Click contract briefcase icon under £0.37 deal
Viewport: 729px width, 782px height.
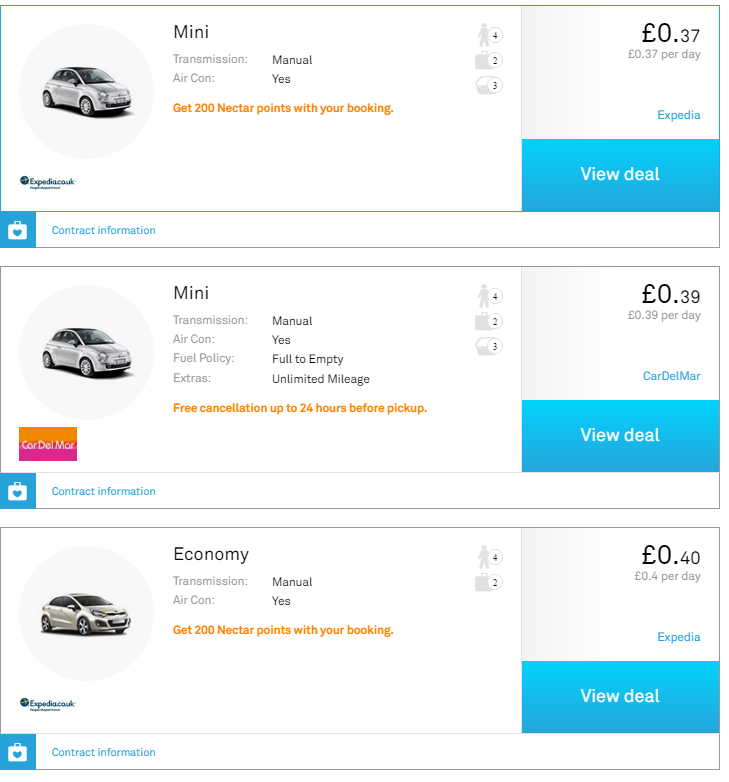point(17,230)
